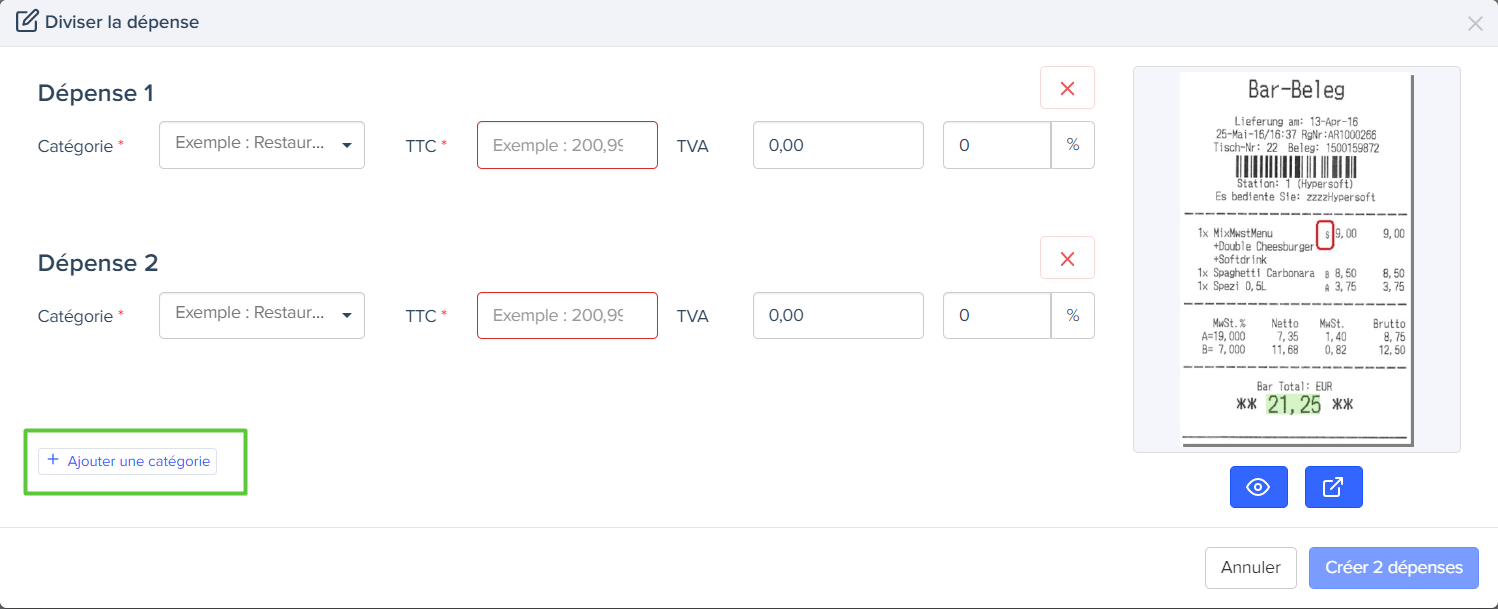Add a category with Ajouter une catégorie
Screen dimensions: 1498x609
(128, 461)
